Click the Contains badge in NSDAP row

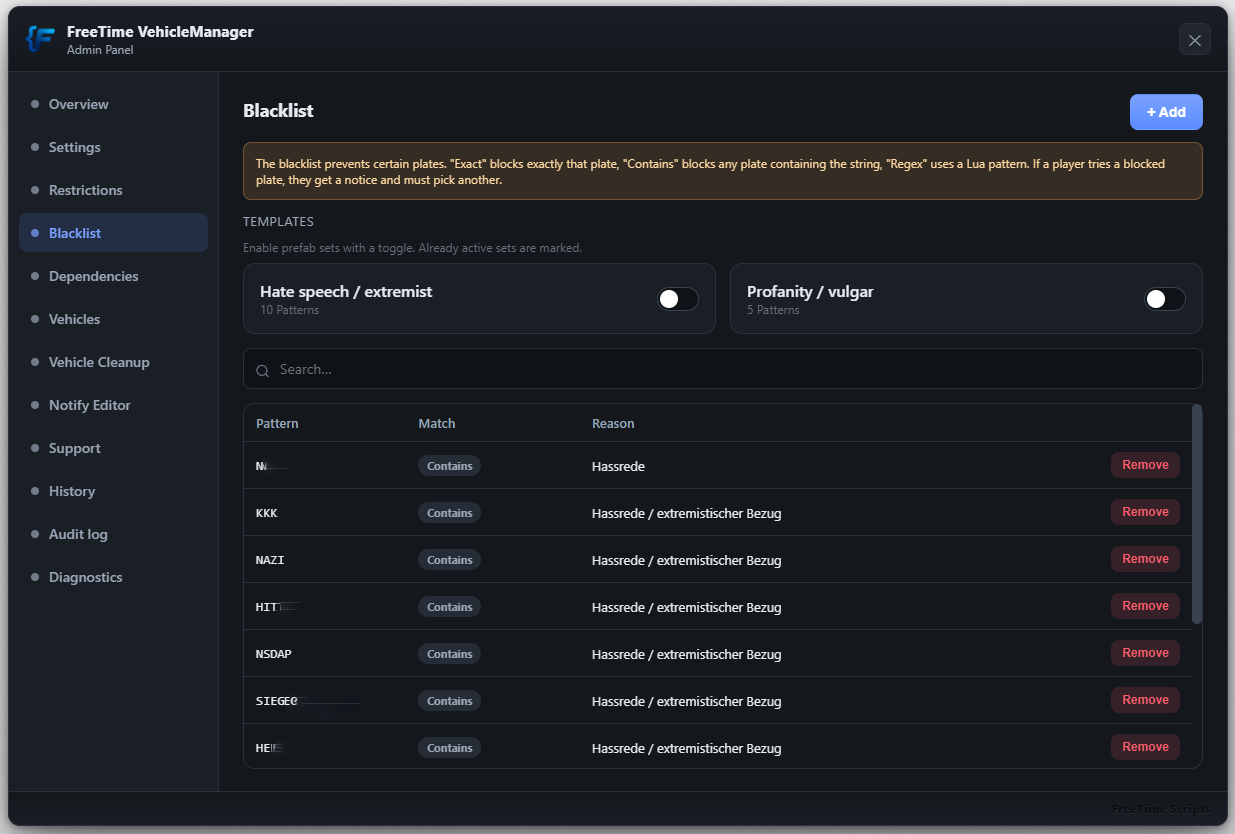coord(449,654)
